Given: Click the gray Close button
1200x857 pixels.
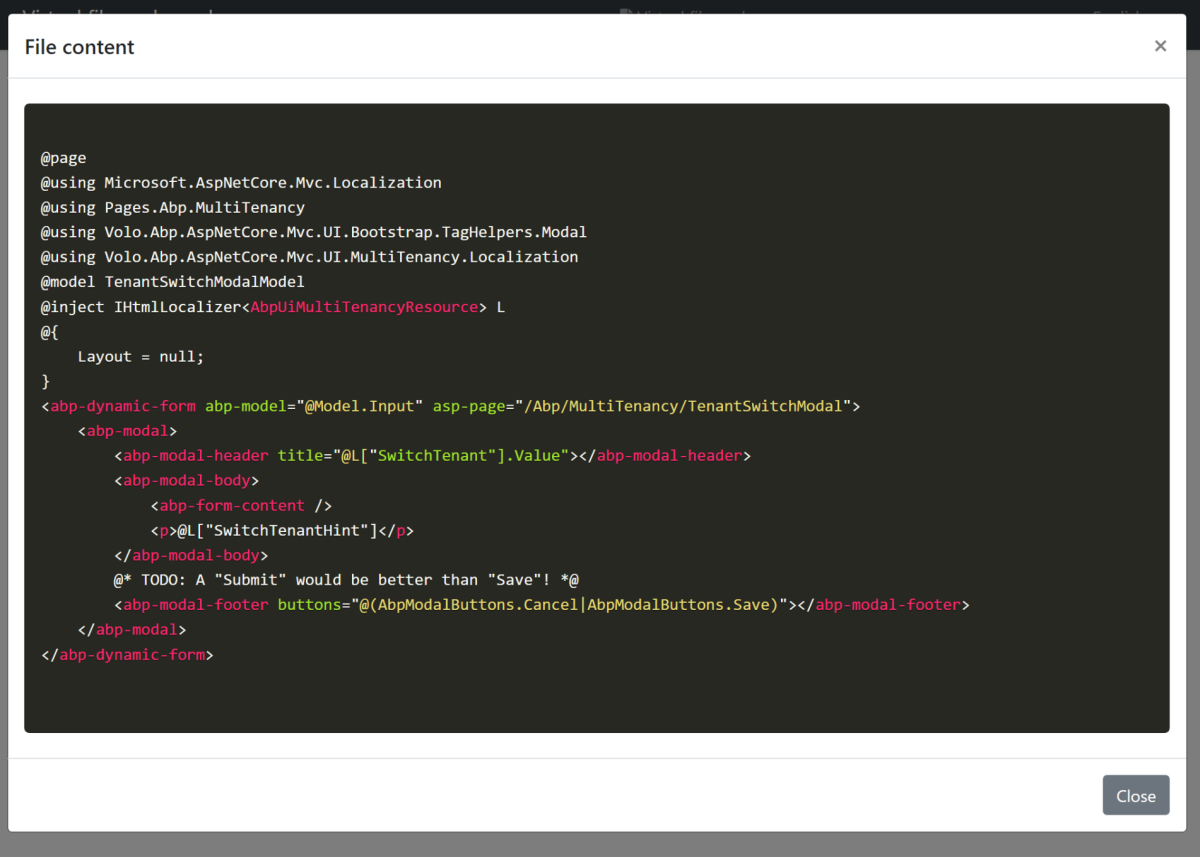Looking at the screenshot, I should 1135,795.
